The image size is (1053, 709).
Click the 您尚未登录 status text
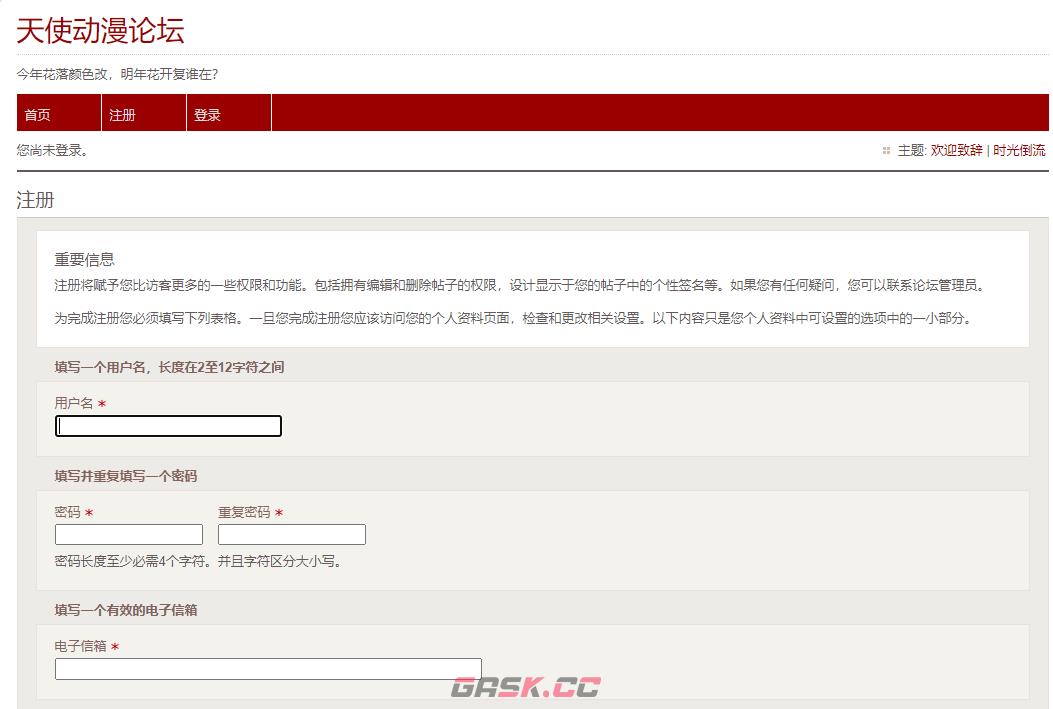(49, 151)
